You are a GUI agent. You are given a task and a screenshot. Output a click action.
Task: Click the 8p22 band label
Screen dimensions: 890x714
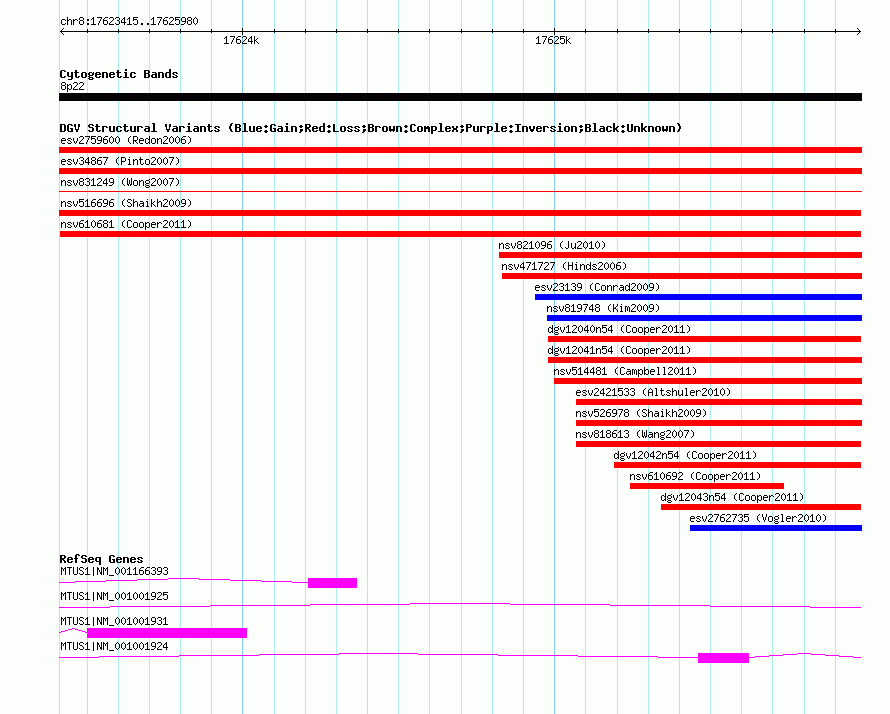72,86
